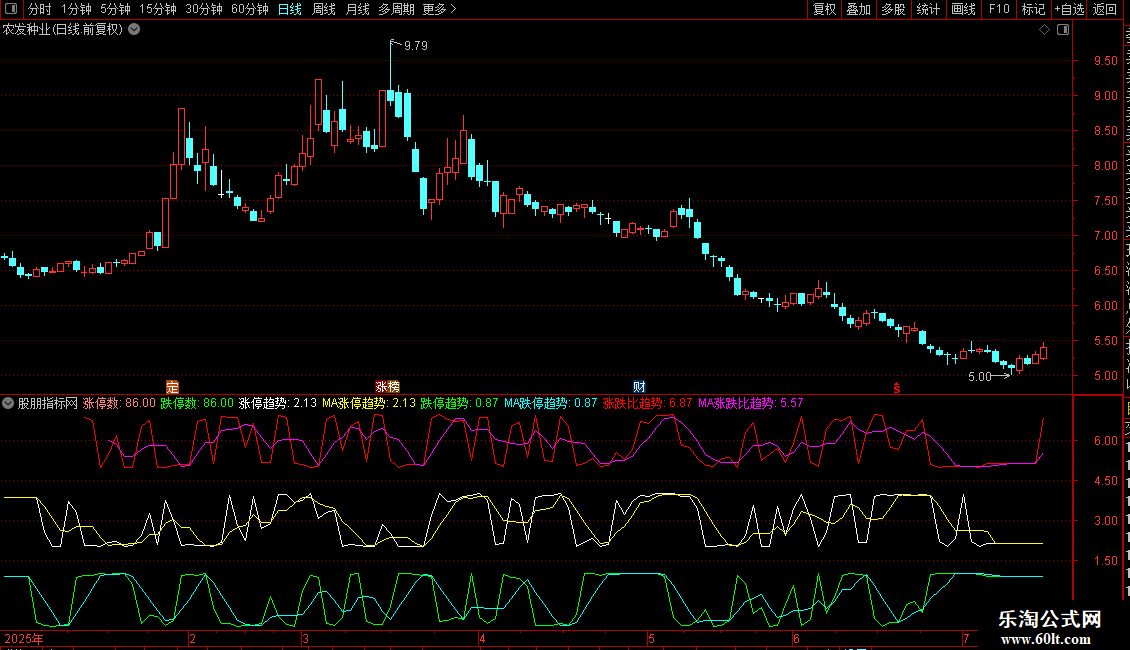Open the 多股 multi-stock view
Viewport: 1130px width, 650px height.
[894, 9]
